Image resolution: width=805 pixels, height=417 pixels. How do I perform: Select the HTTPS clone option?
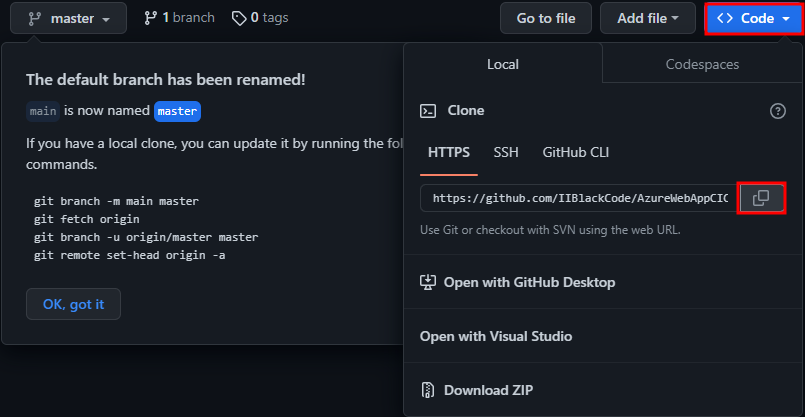(449, 153)
